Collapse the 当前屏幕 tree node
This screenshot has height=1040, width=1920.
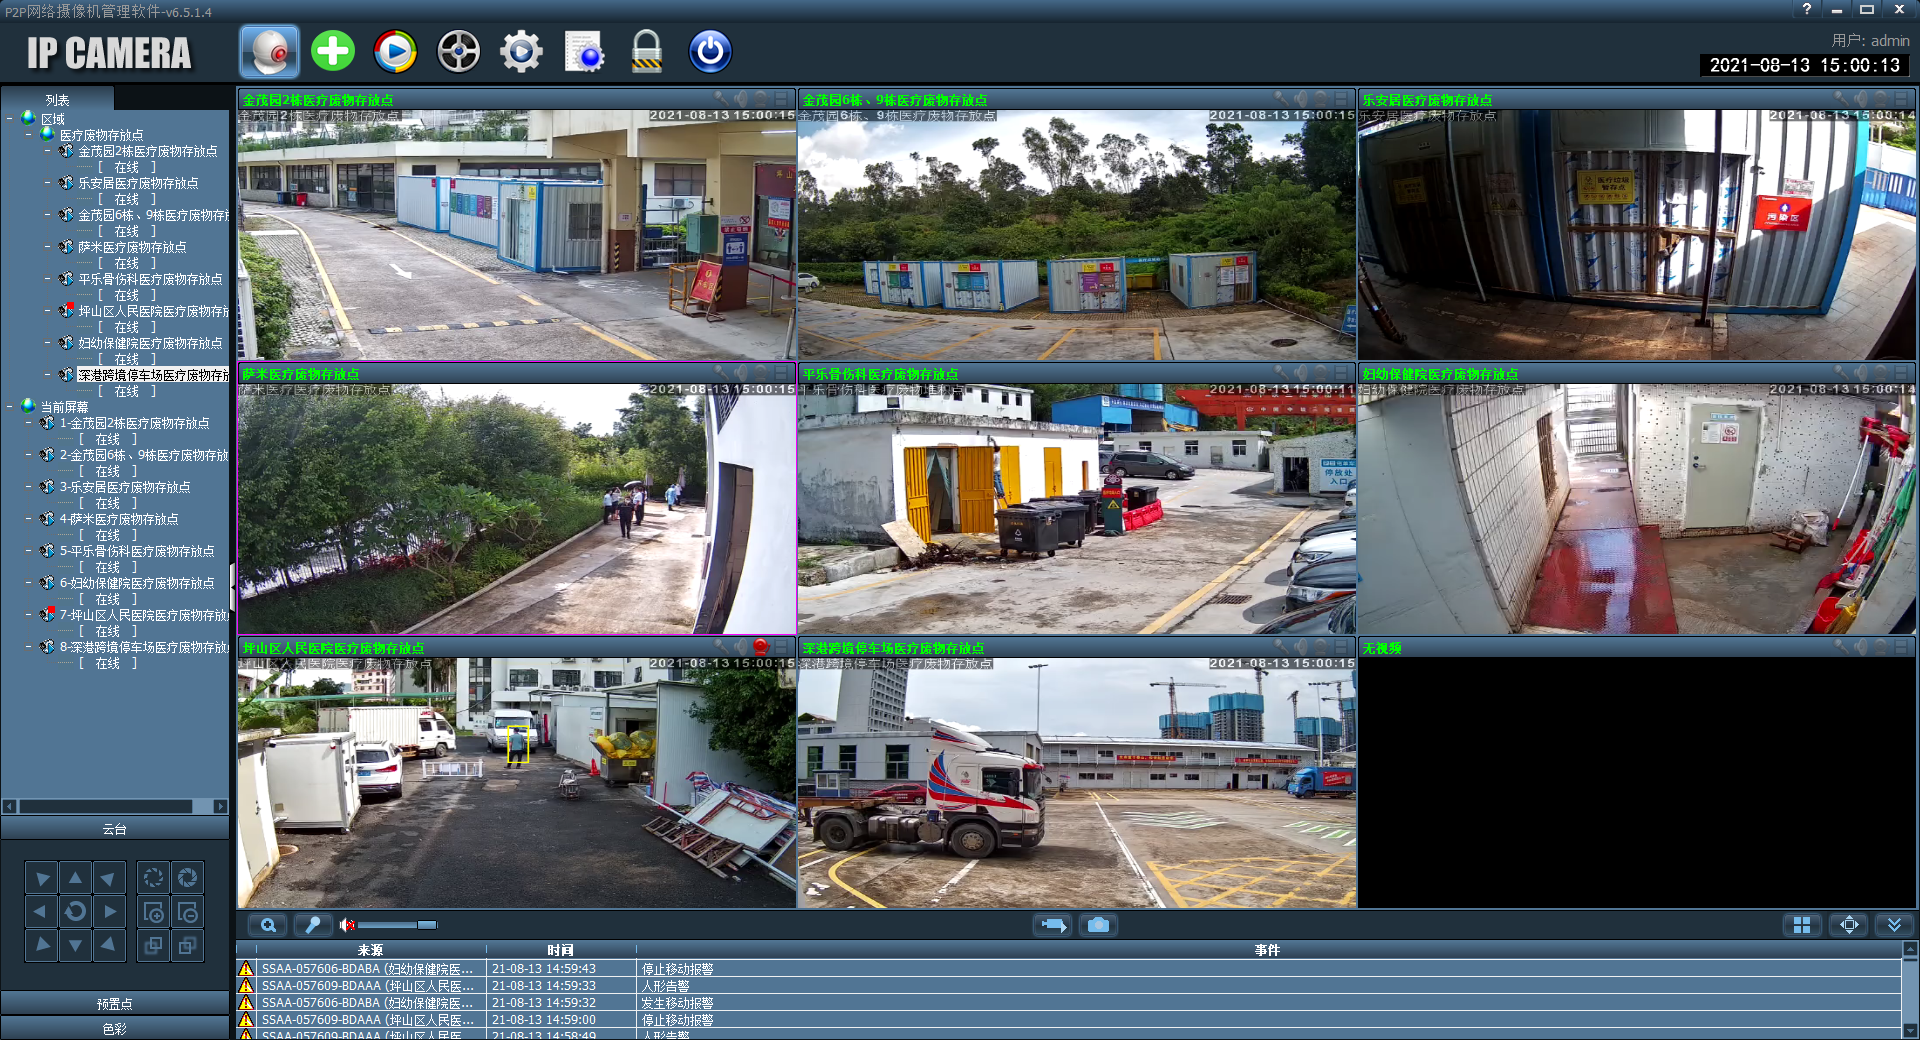(10, 407)
